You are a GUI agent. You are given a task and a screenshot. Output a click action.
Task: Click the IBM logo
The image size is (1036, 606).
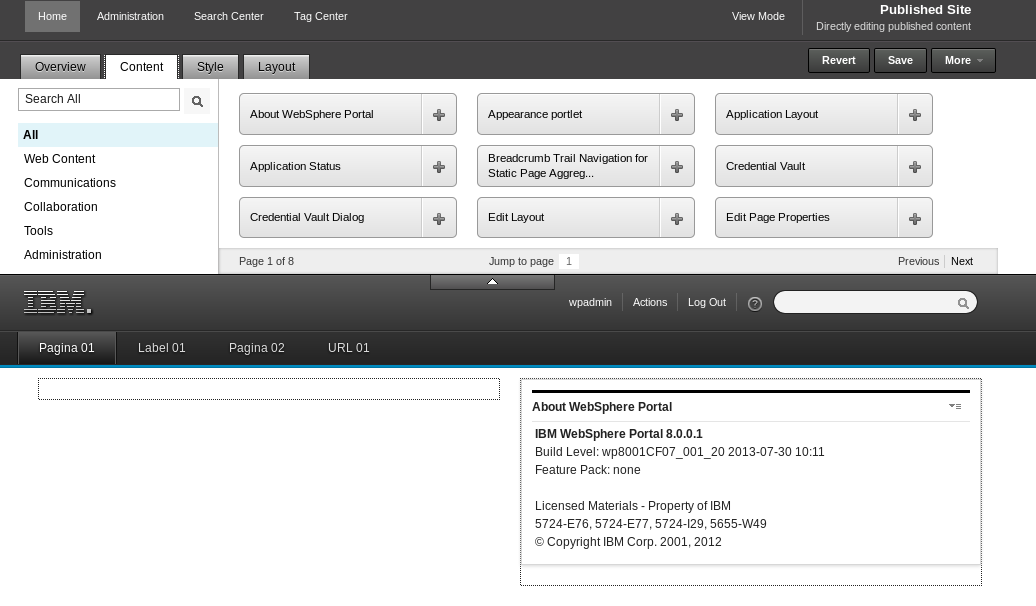[x=57, y=302]
